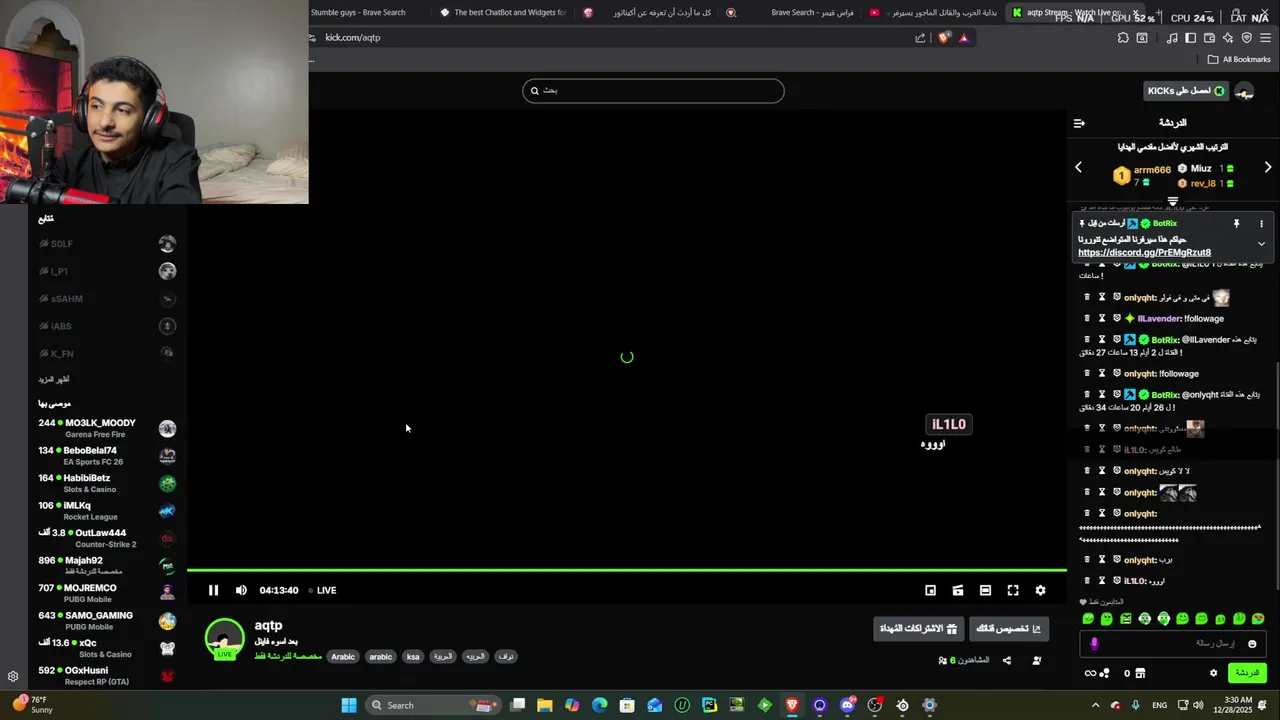This screenshot has width=1280, height=720.
Task: Show next gift leaderboard page
Action: 1268,167
